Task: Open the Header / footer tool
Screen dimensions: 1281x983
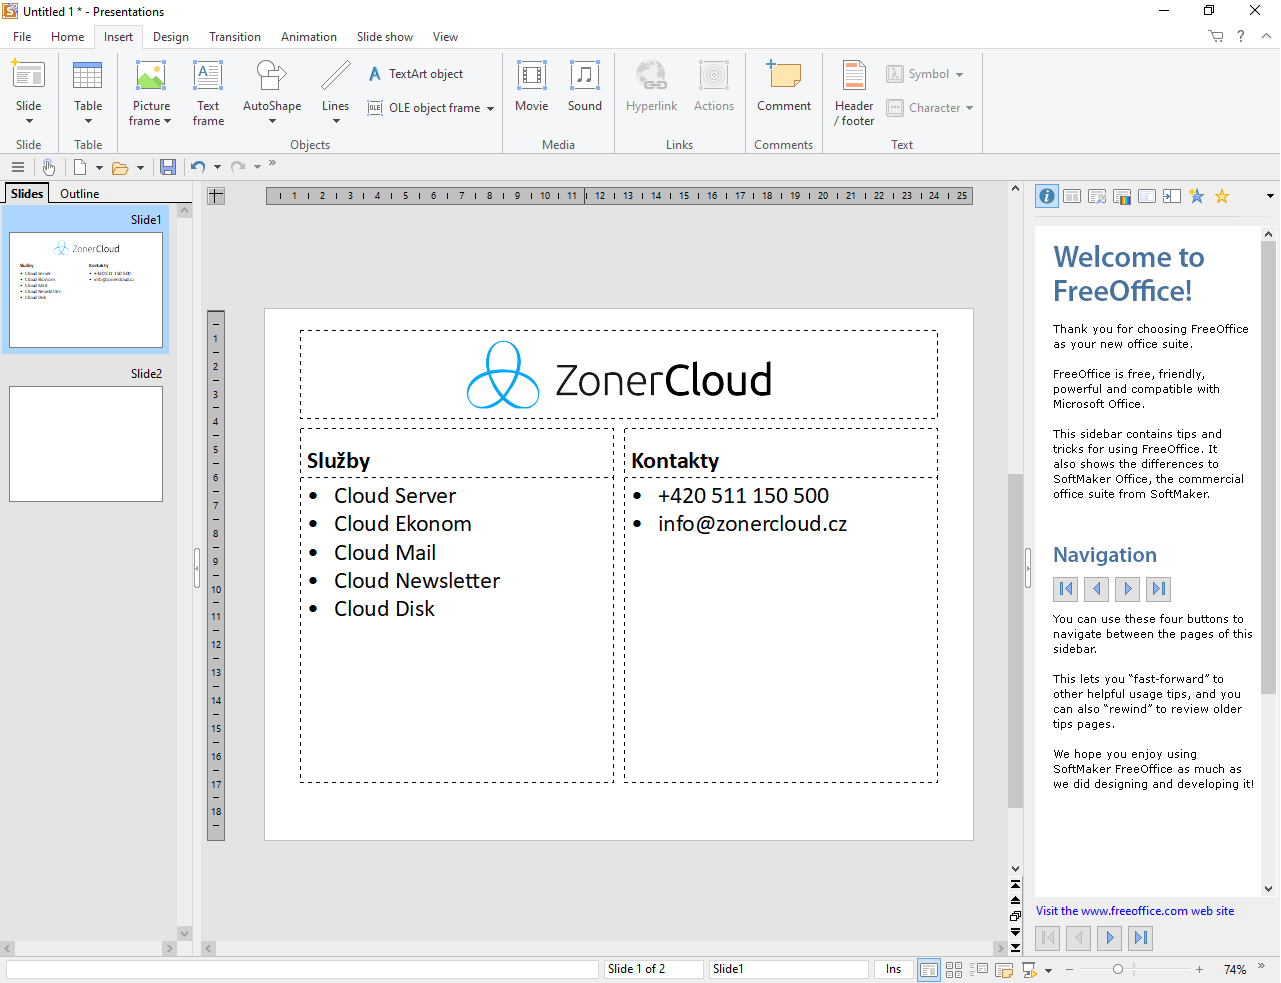Action: (x=854, y=92)
